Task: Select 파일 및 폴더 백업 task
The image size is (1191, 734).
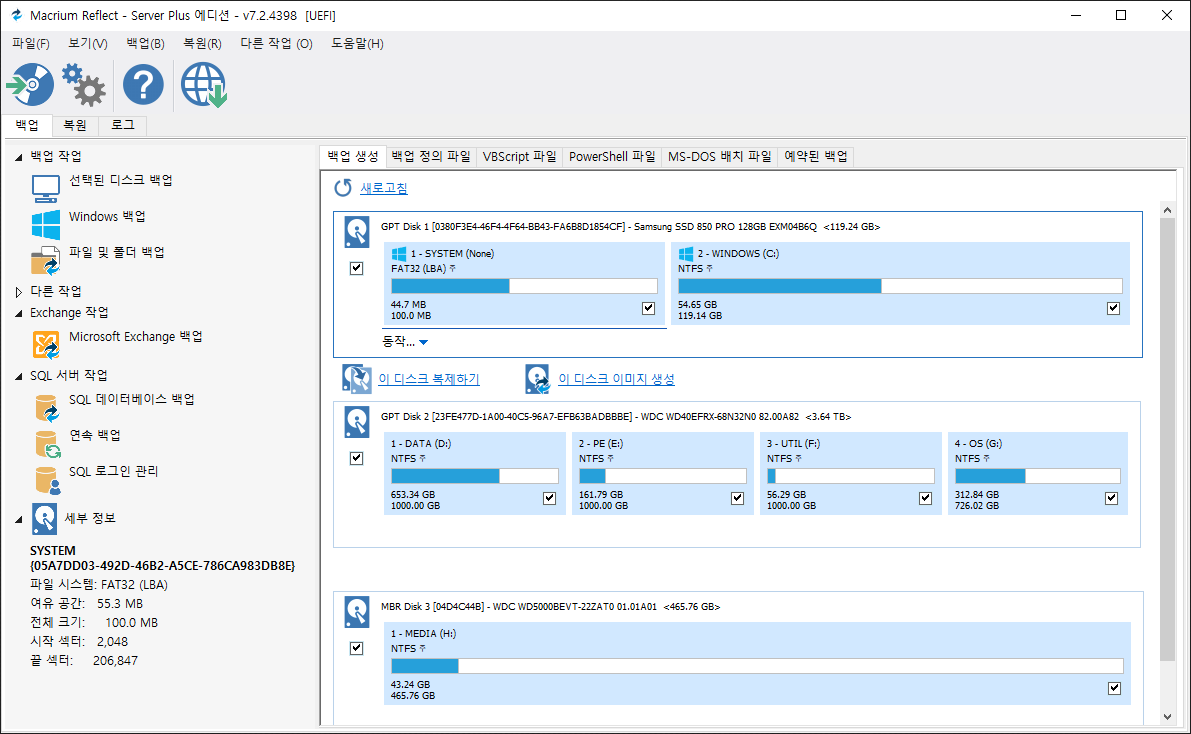Action: click(x=117, y=252)
